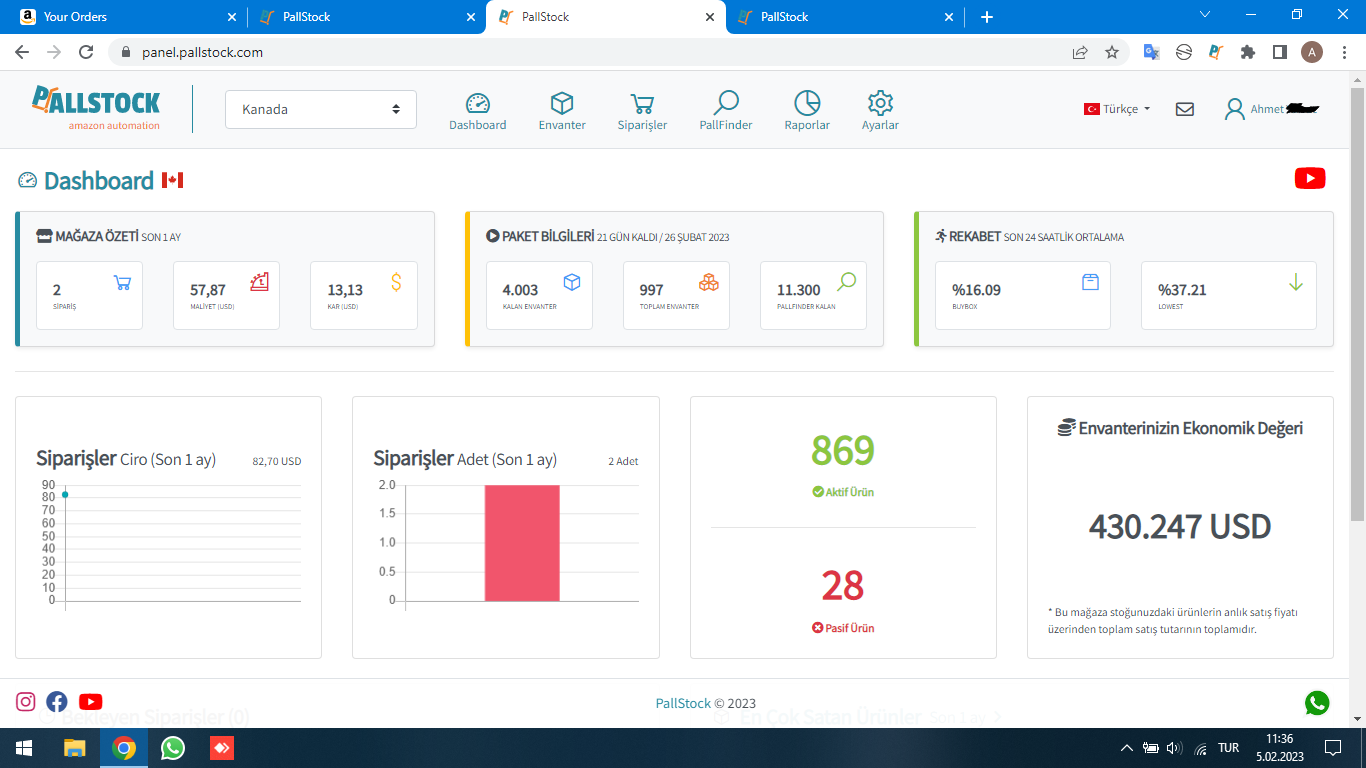The image size is (1366, 768).
Task: Open WhatsApp from the Windows taskbar
Action: tap(173, 748)
